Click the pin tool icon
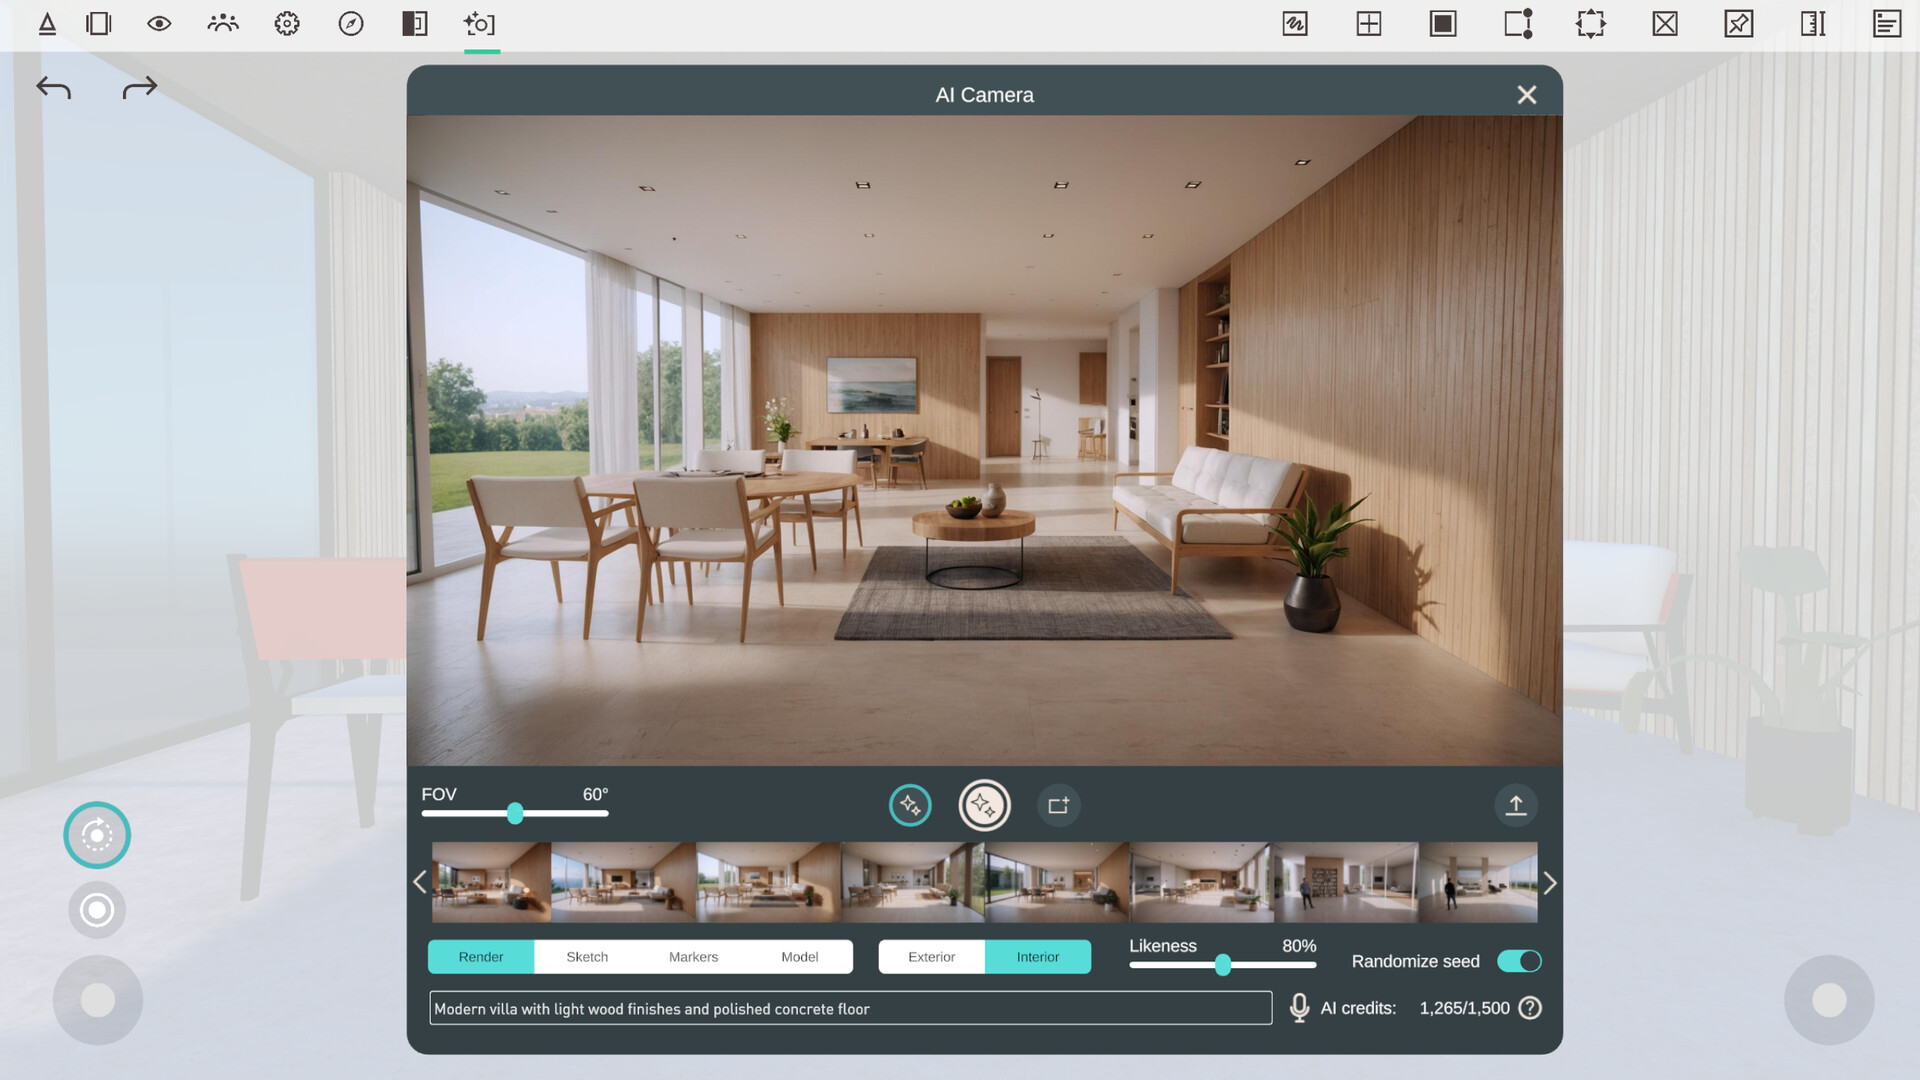Viewport: 1920px width, 1080px height. click(x=1738, y=24)
